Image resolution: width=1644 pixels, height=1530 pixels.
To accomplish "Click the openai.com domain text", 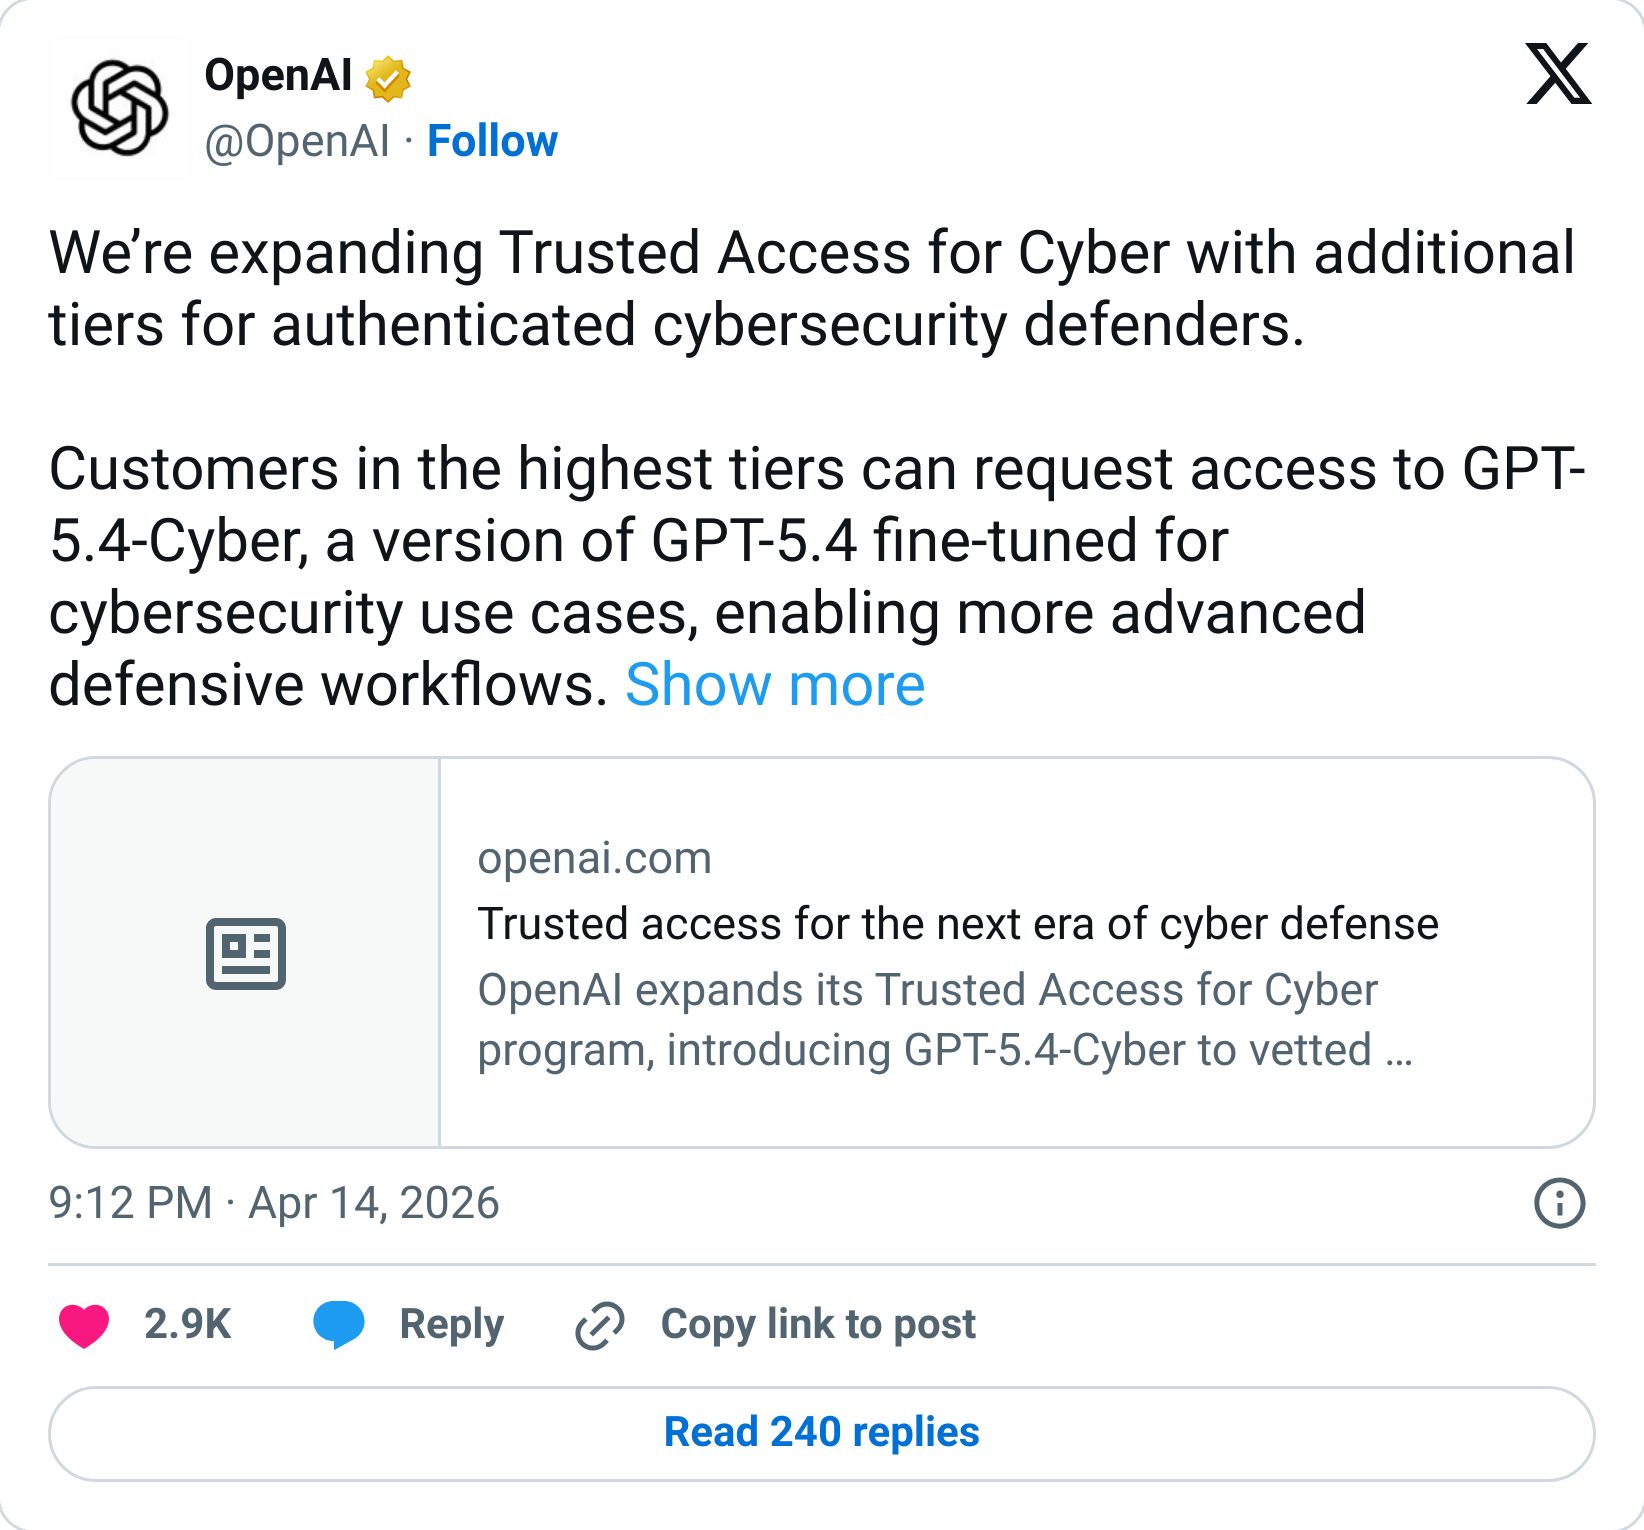I will [x=596, y=858].
